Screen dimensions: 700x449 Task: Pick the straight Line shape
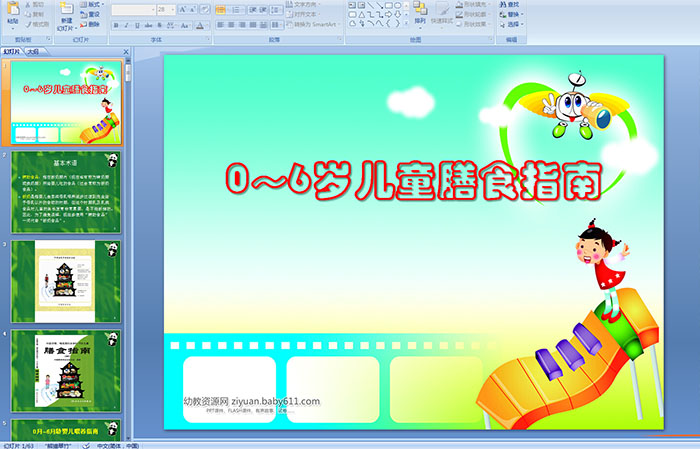pos(370,5)
